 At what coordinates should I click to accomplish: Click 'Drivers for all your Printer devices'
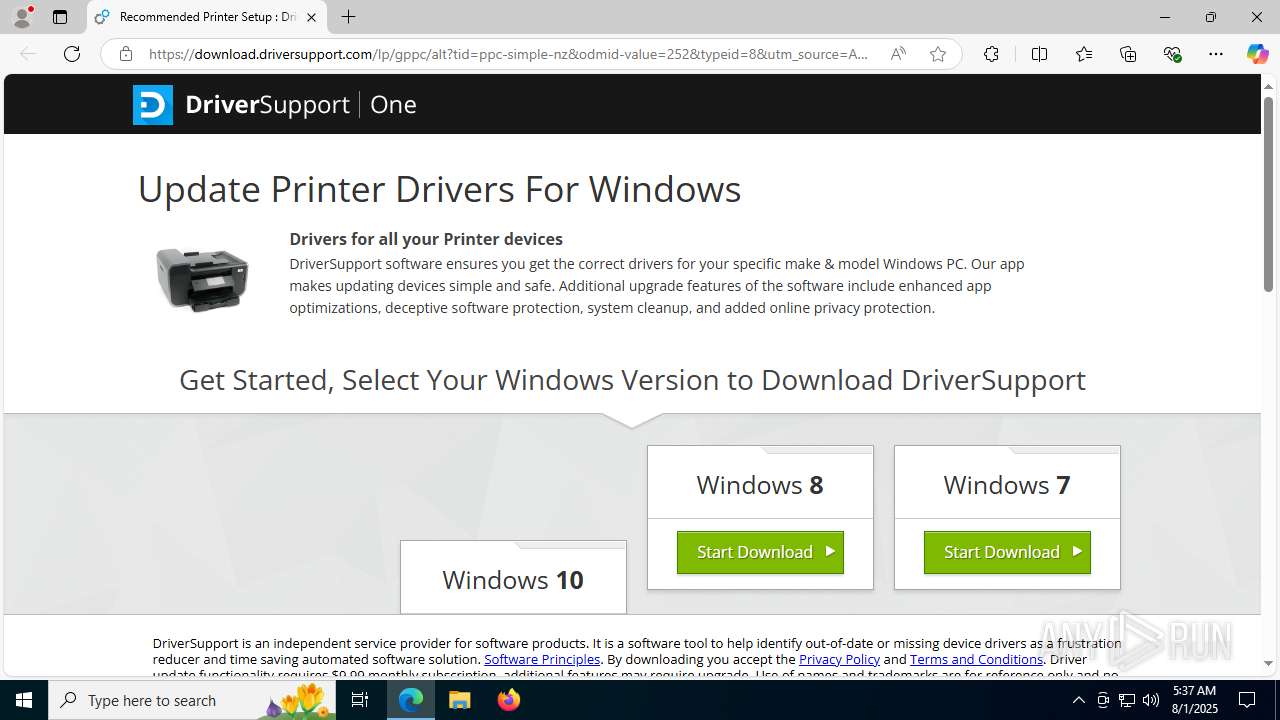[x=426, y=239]
